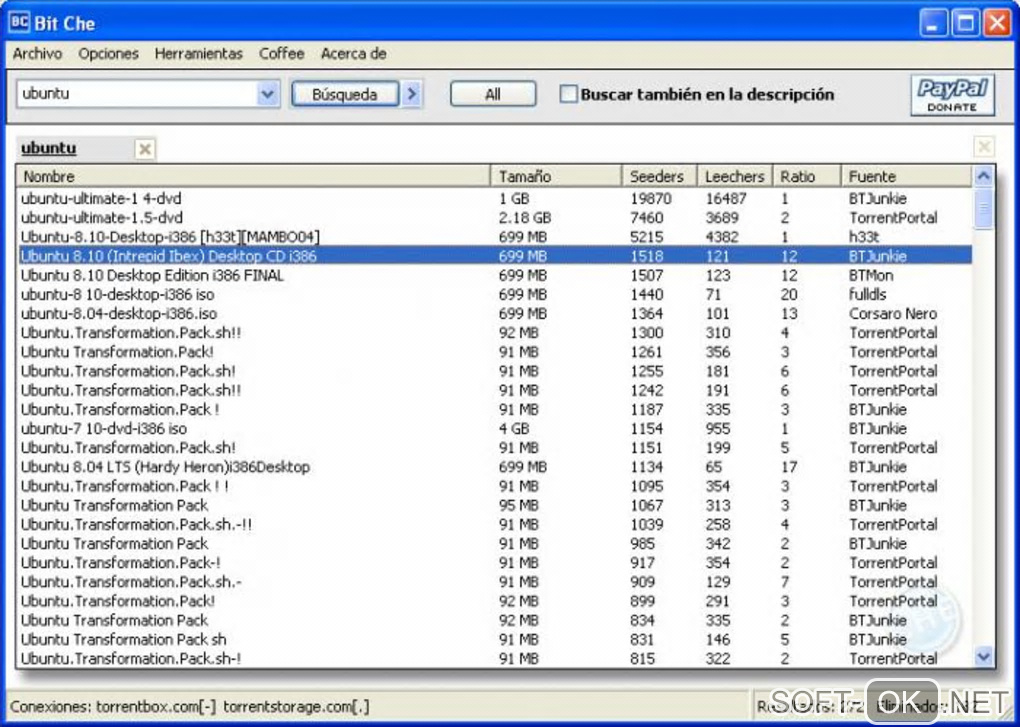Click 'torrentstorage.com[.]' in the status bar
Viewport: 1020px width, 727px height.
296,706
